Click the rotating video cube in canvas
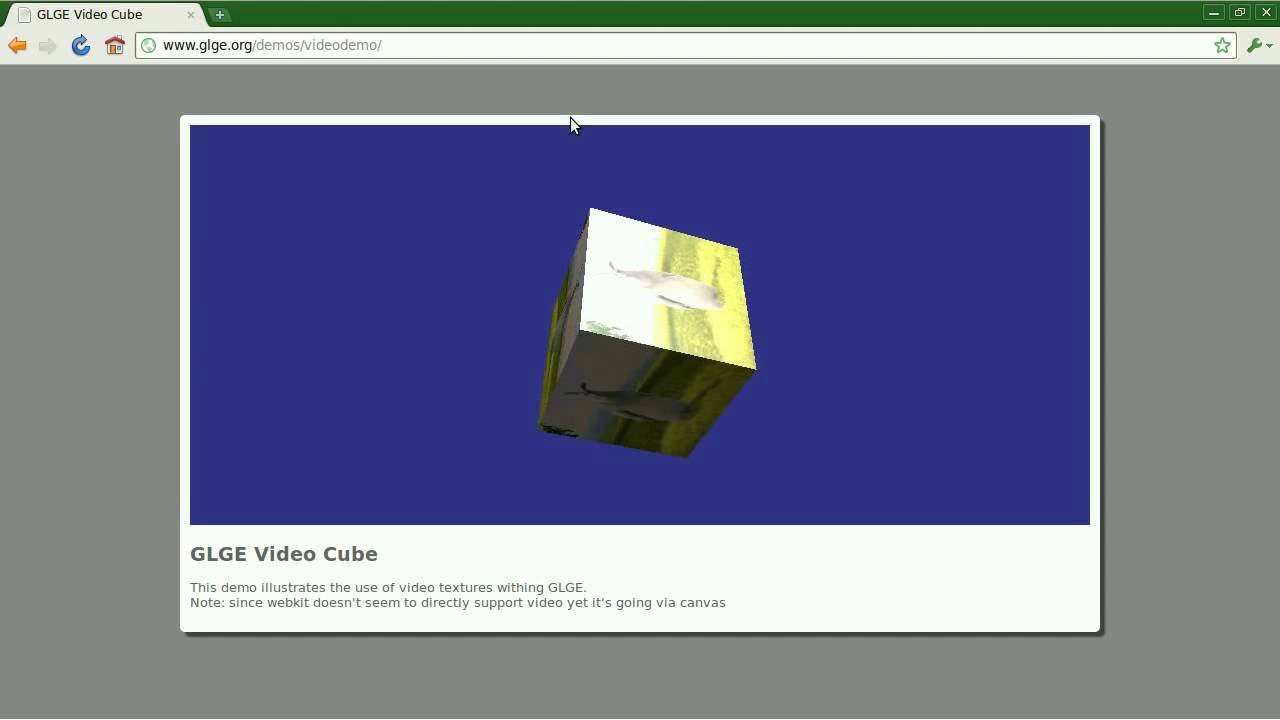This screenshot has width=1280, height=720. click(x=648, y=332)
